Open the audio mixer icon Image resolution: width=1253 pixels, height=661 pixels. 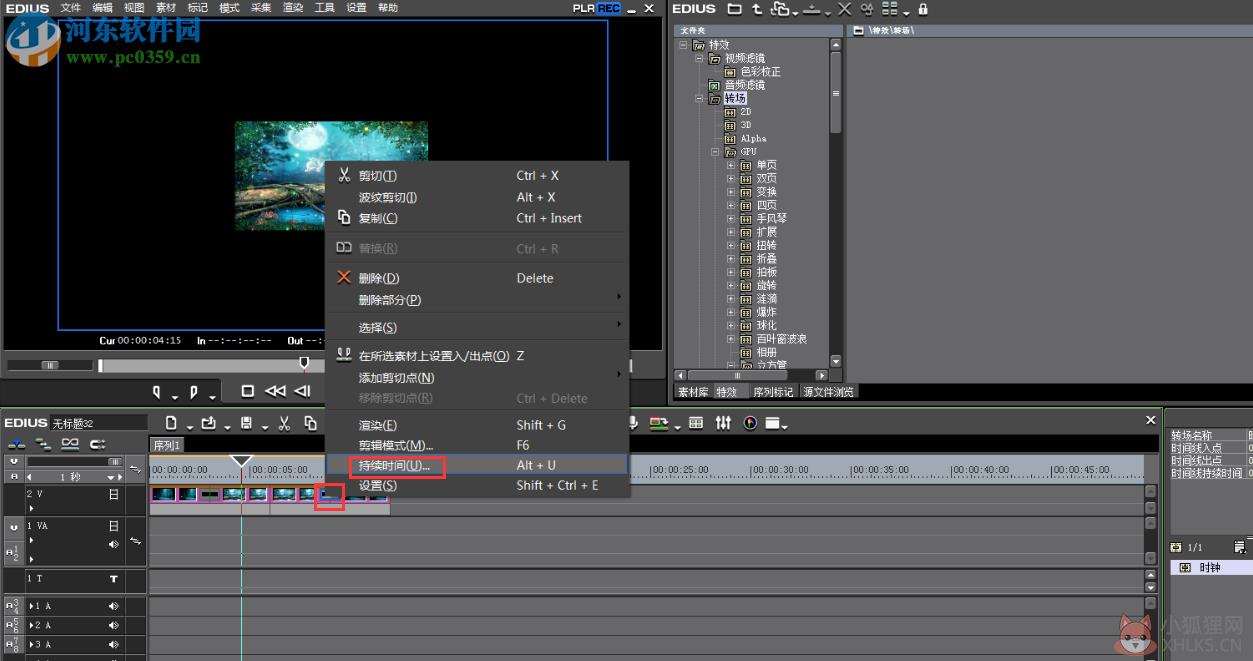(x=723, y=423)
